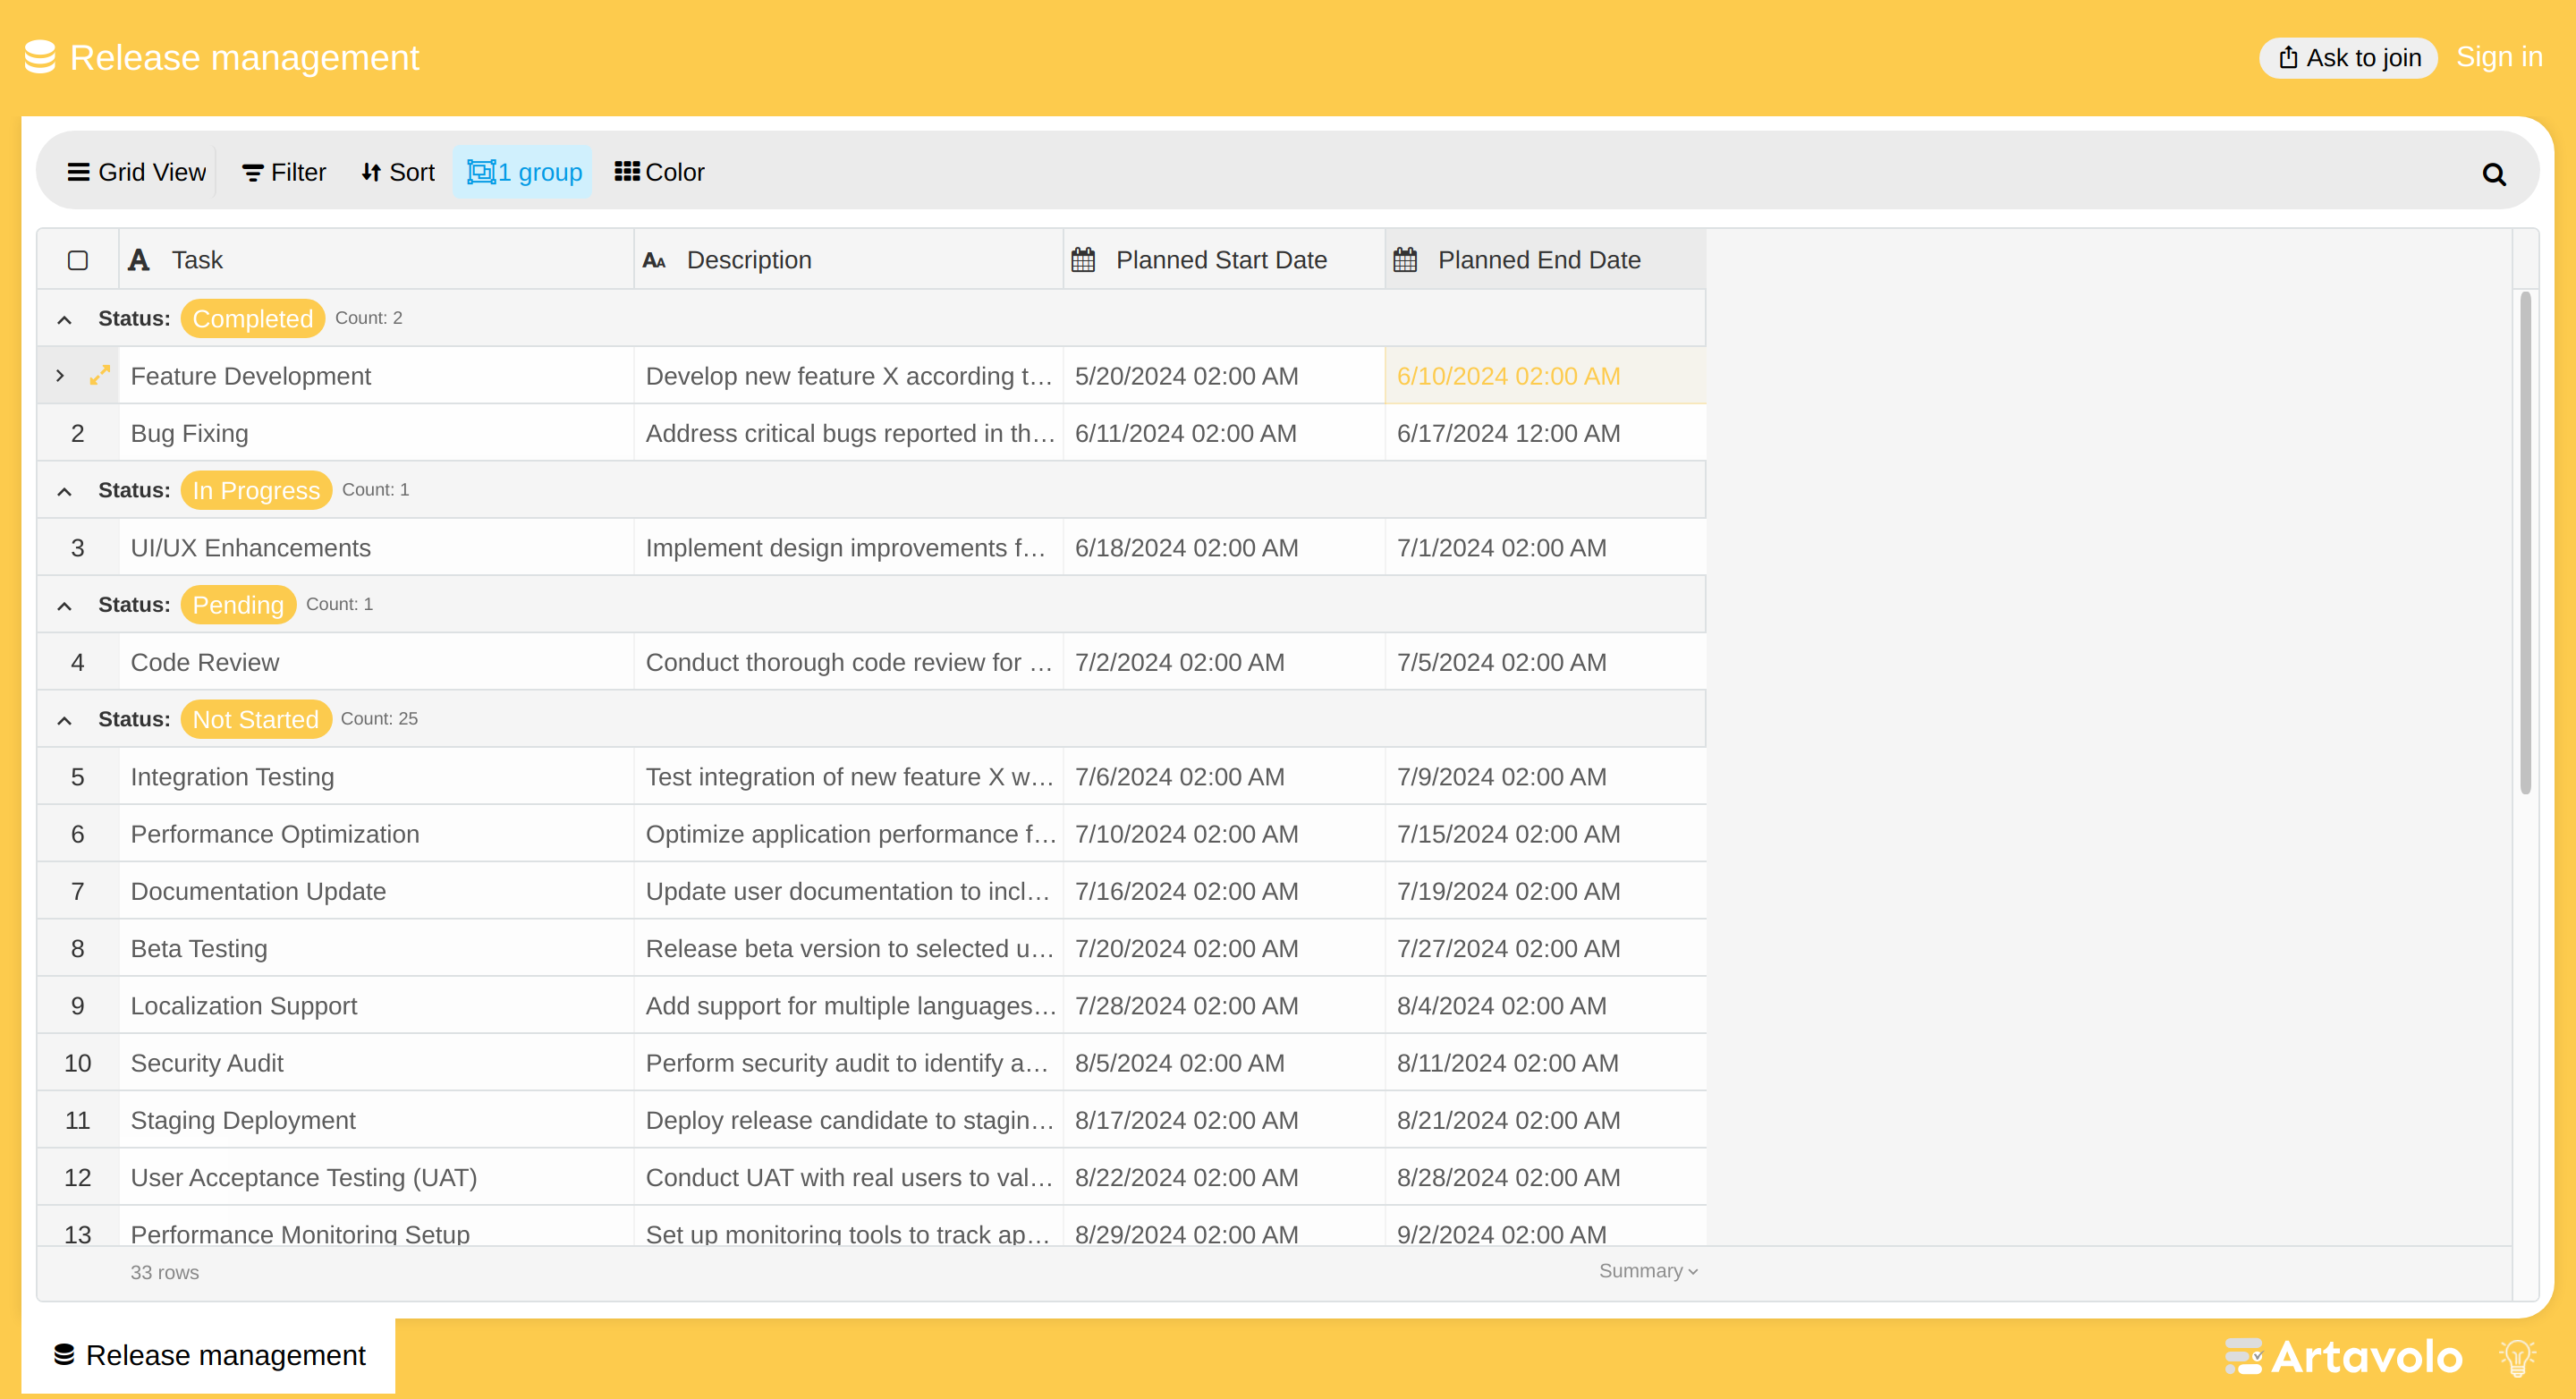
Task: Open the Color settings
Action: pyautogui.click(x=659, y=173)
